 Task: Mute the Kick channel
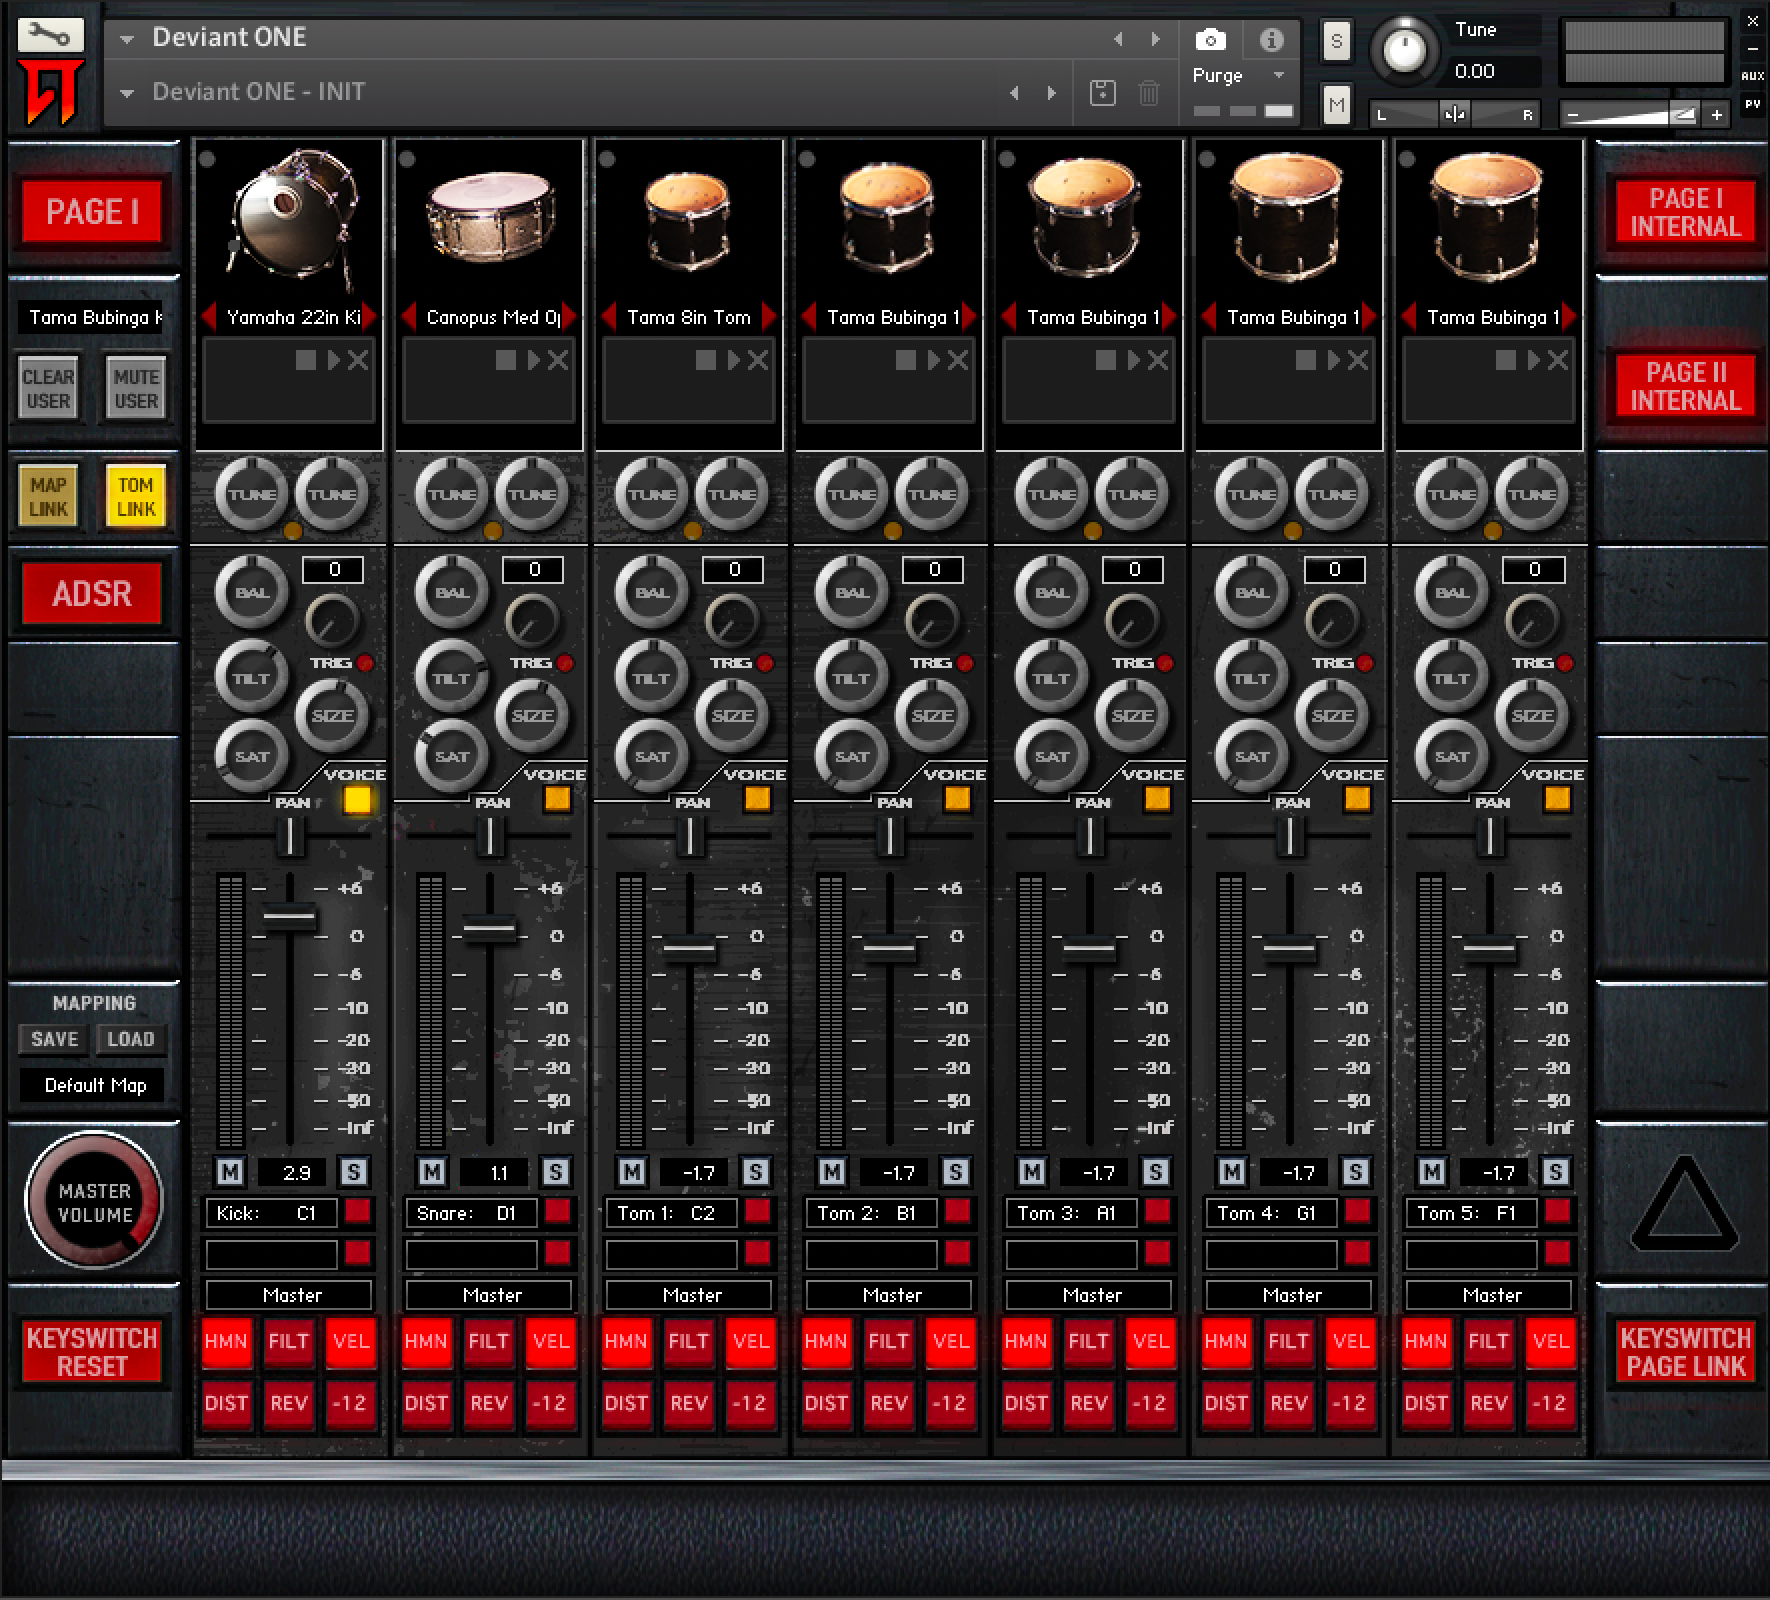(x=230, y=1172)
